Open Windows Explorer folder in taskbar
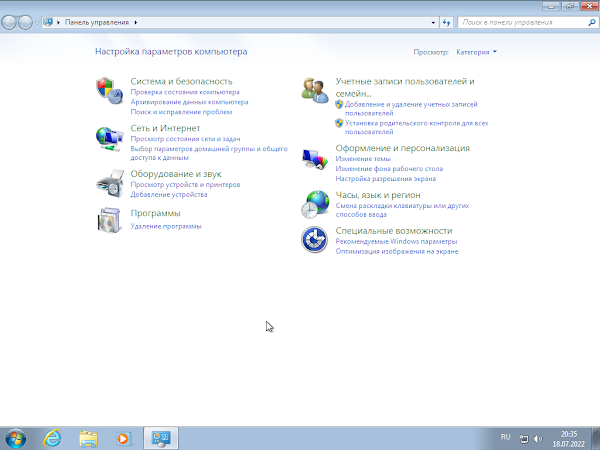The image size is (600, 450). [x=88, y=439]
